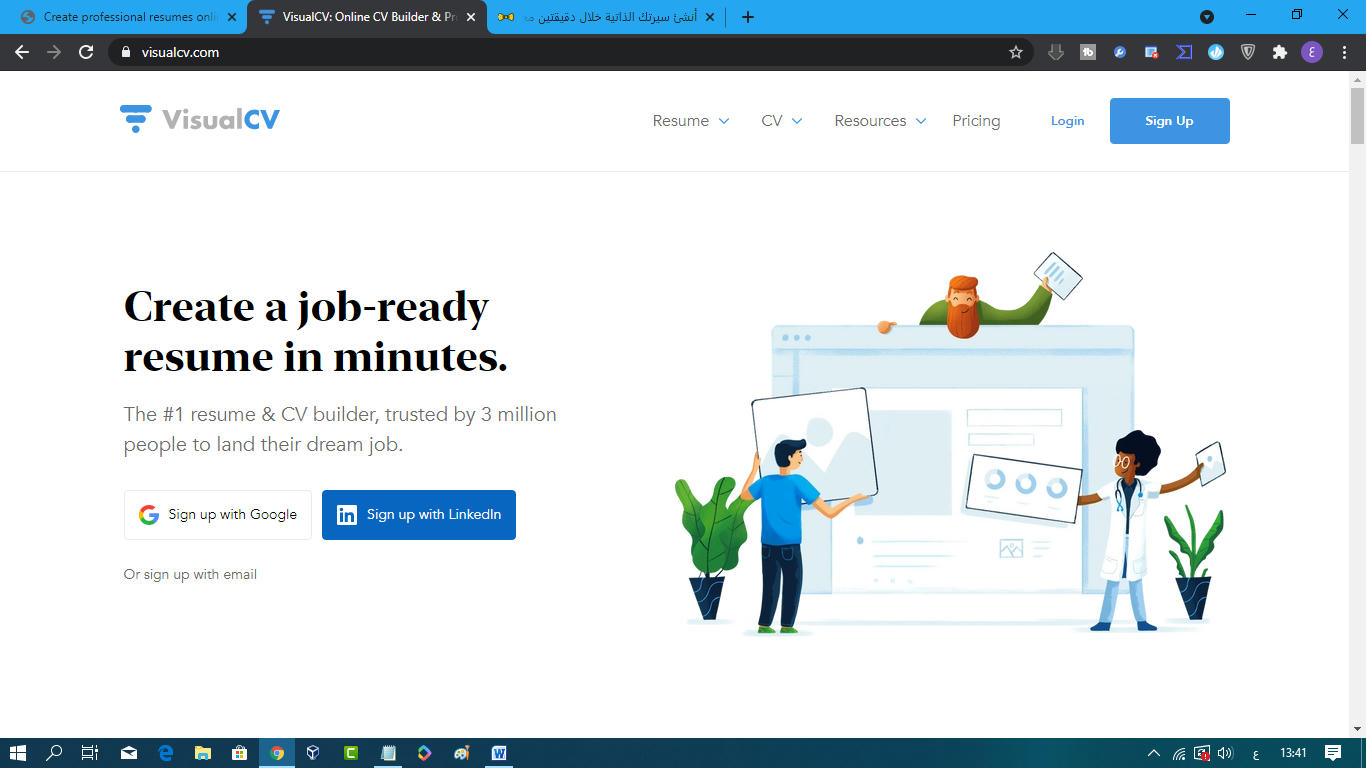
Task: Click Or sign up with email
Action: [190, 574]
